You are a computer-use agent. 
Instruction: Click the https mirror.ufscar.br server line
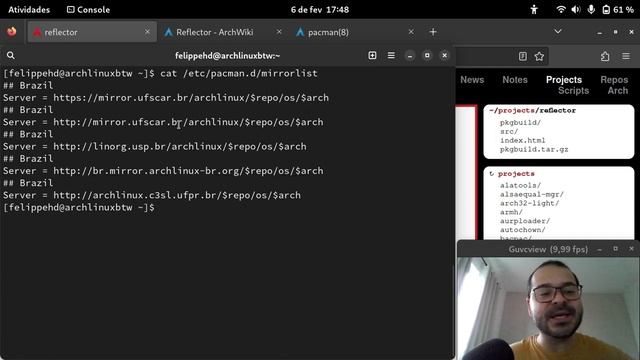click(166, 98)
